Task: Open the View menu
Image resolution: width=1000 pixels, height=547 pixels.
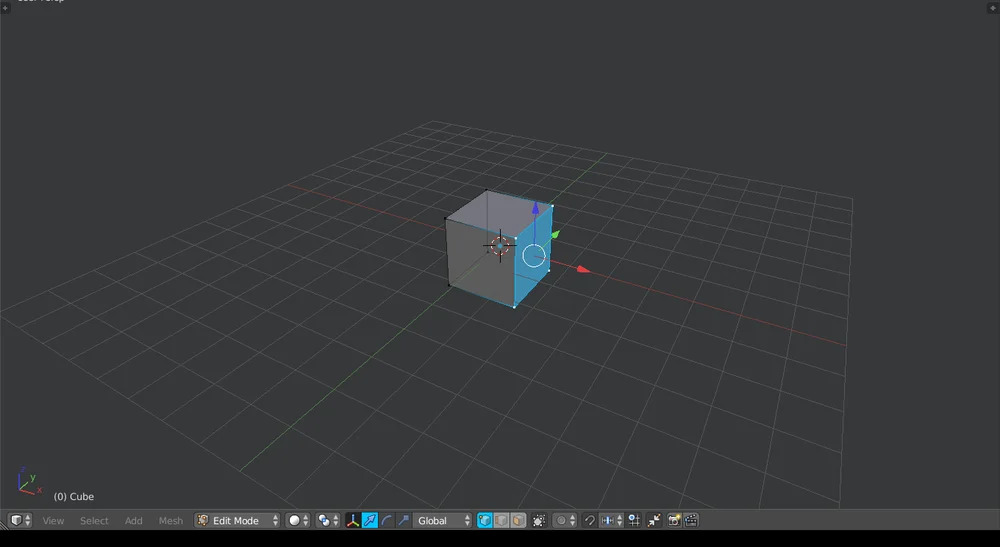Action: click(53, 521)
